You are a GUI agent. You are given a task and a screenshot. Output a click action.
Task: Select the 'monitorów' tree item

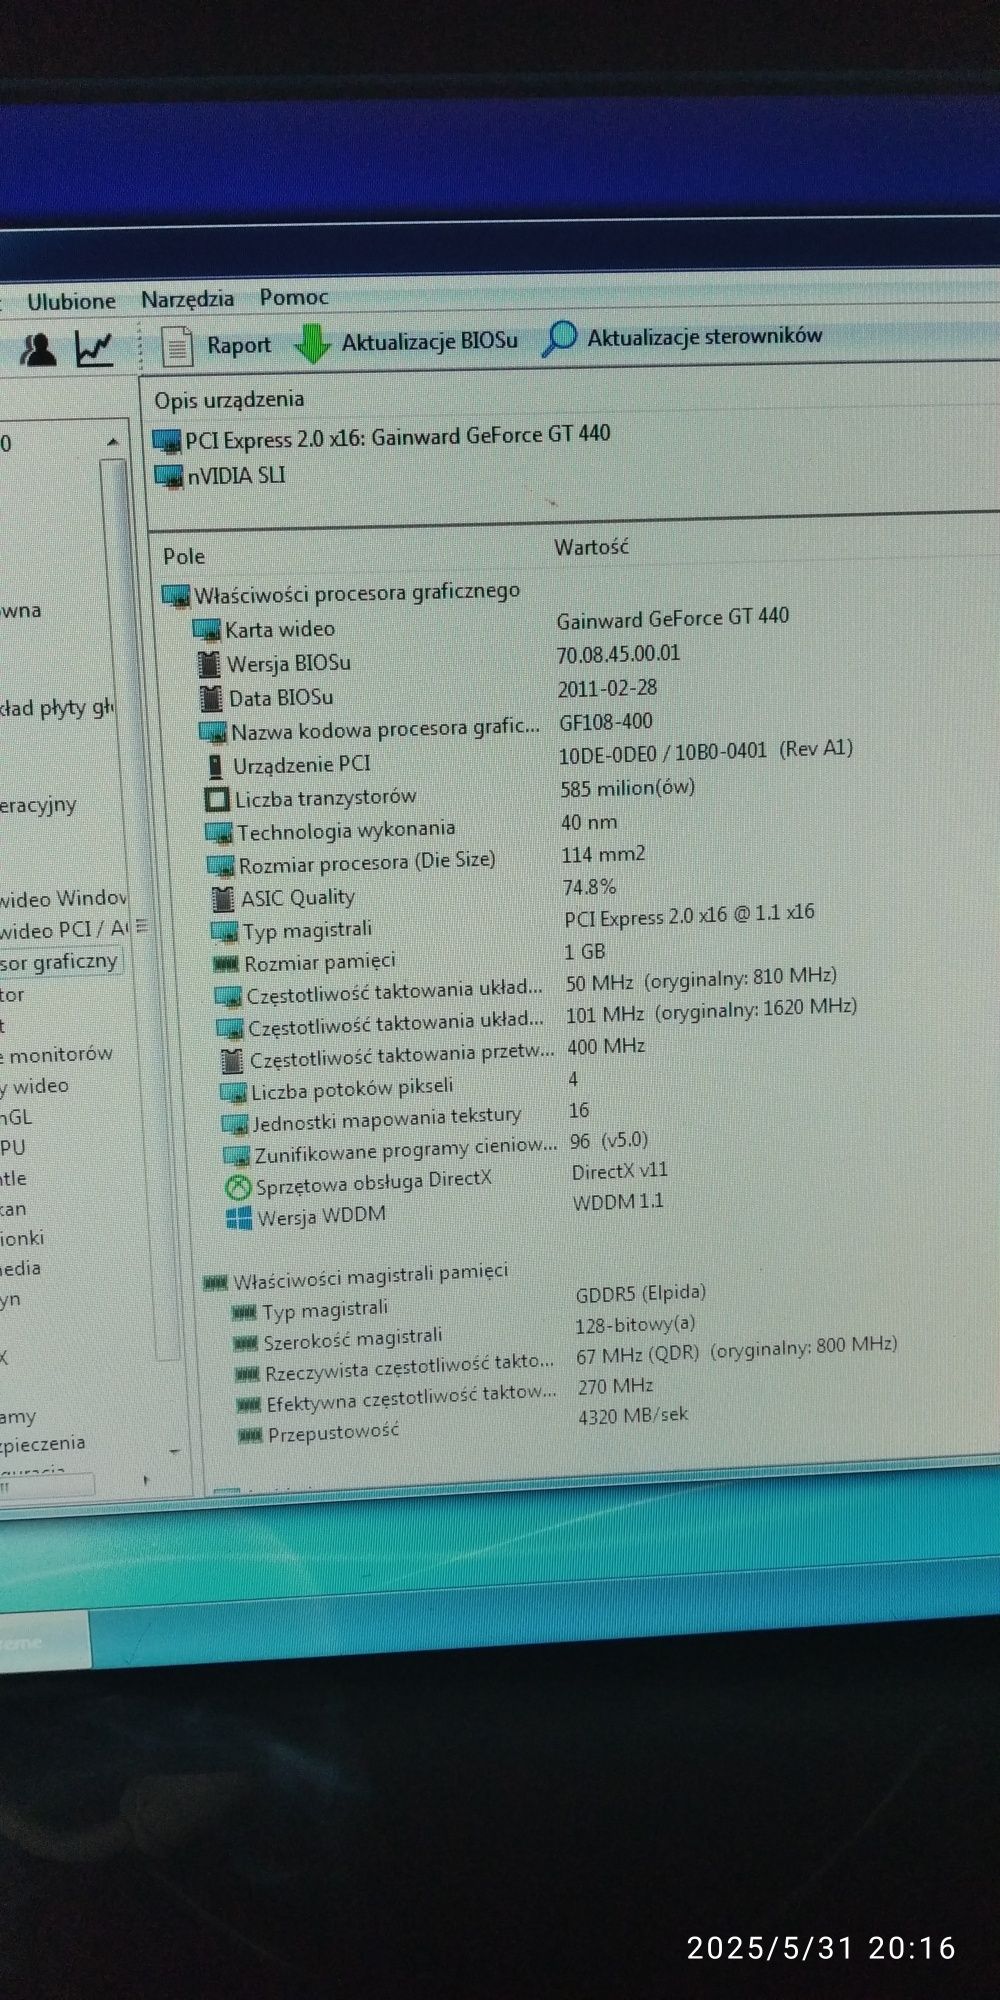pos(57,1055)
